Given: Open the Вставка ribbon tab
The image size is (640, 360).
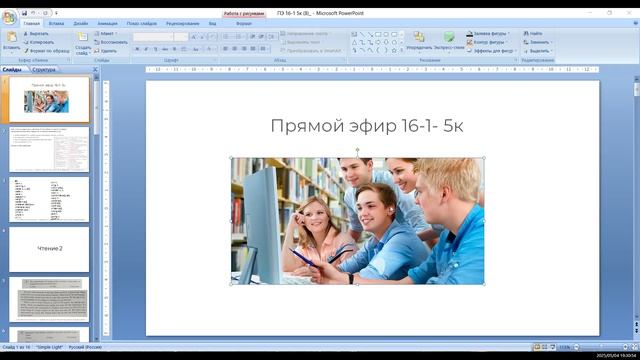Looking at the screenshot, I should coord(56,24).
